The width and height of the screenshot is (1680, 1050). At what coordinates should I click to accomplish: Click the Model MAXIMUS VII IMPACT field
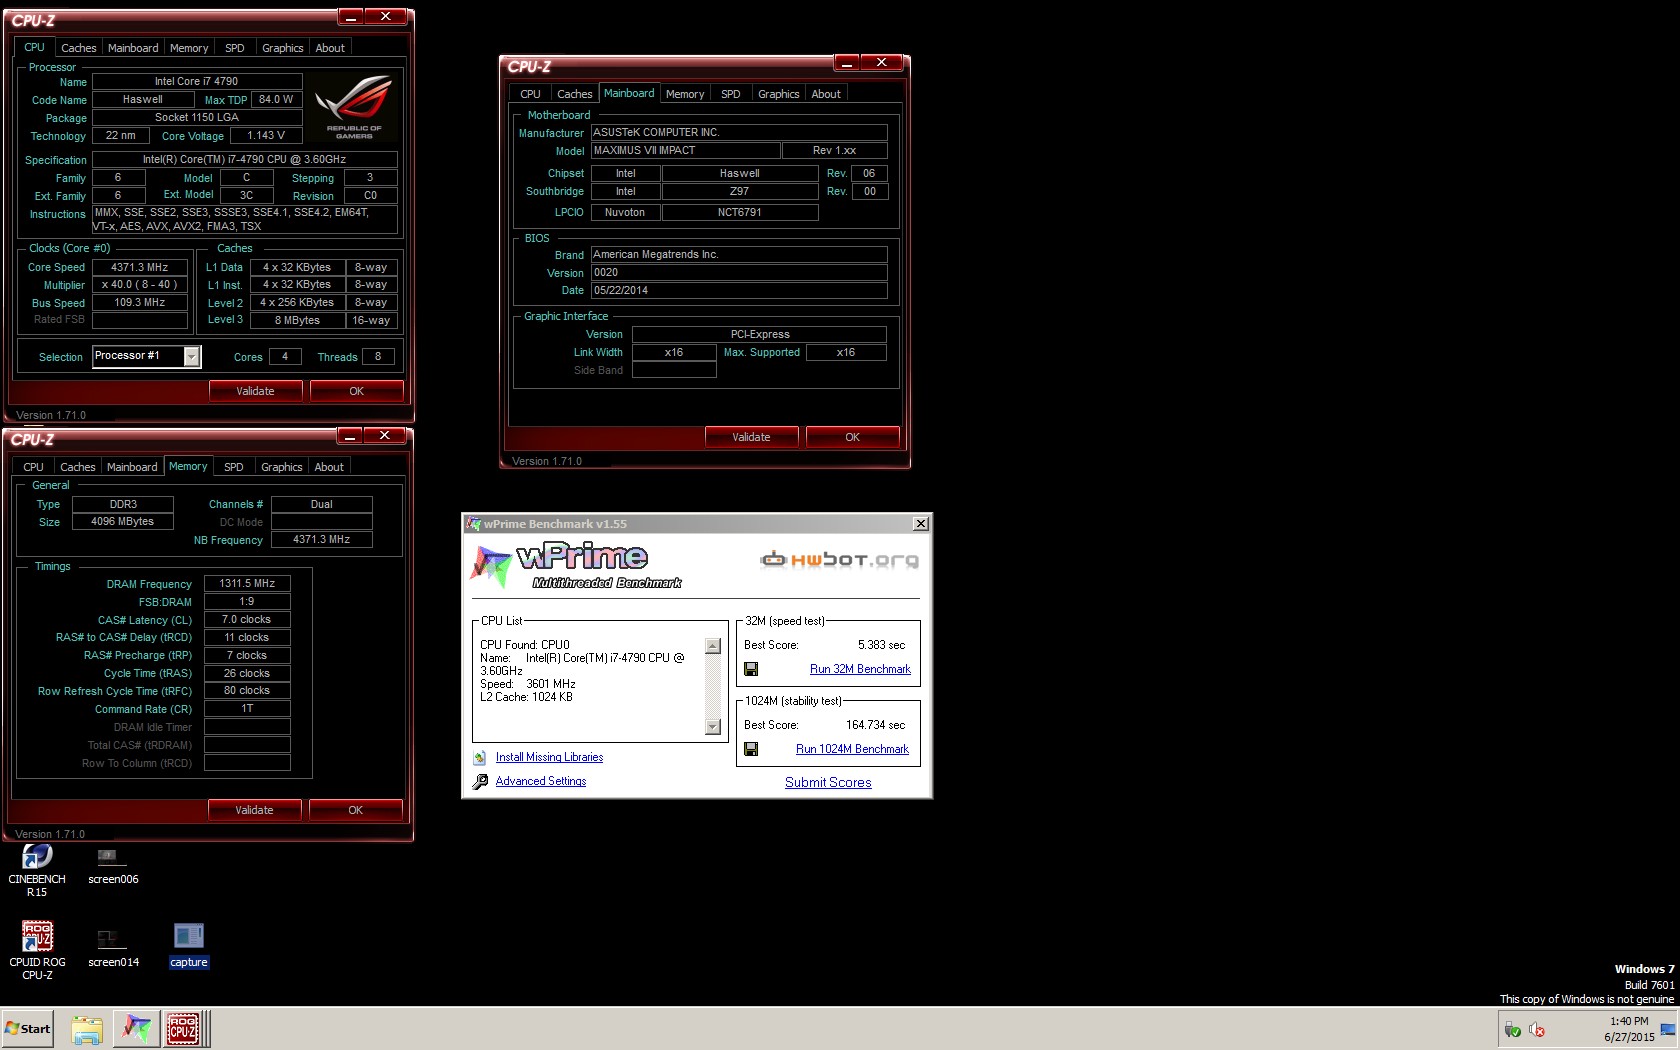tap(685, 151)
